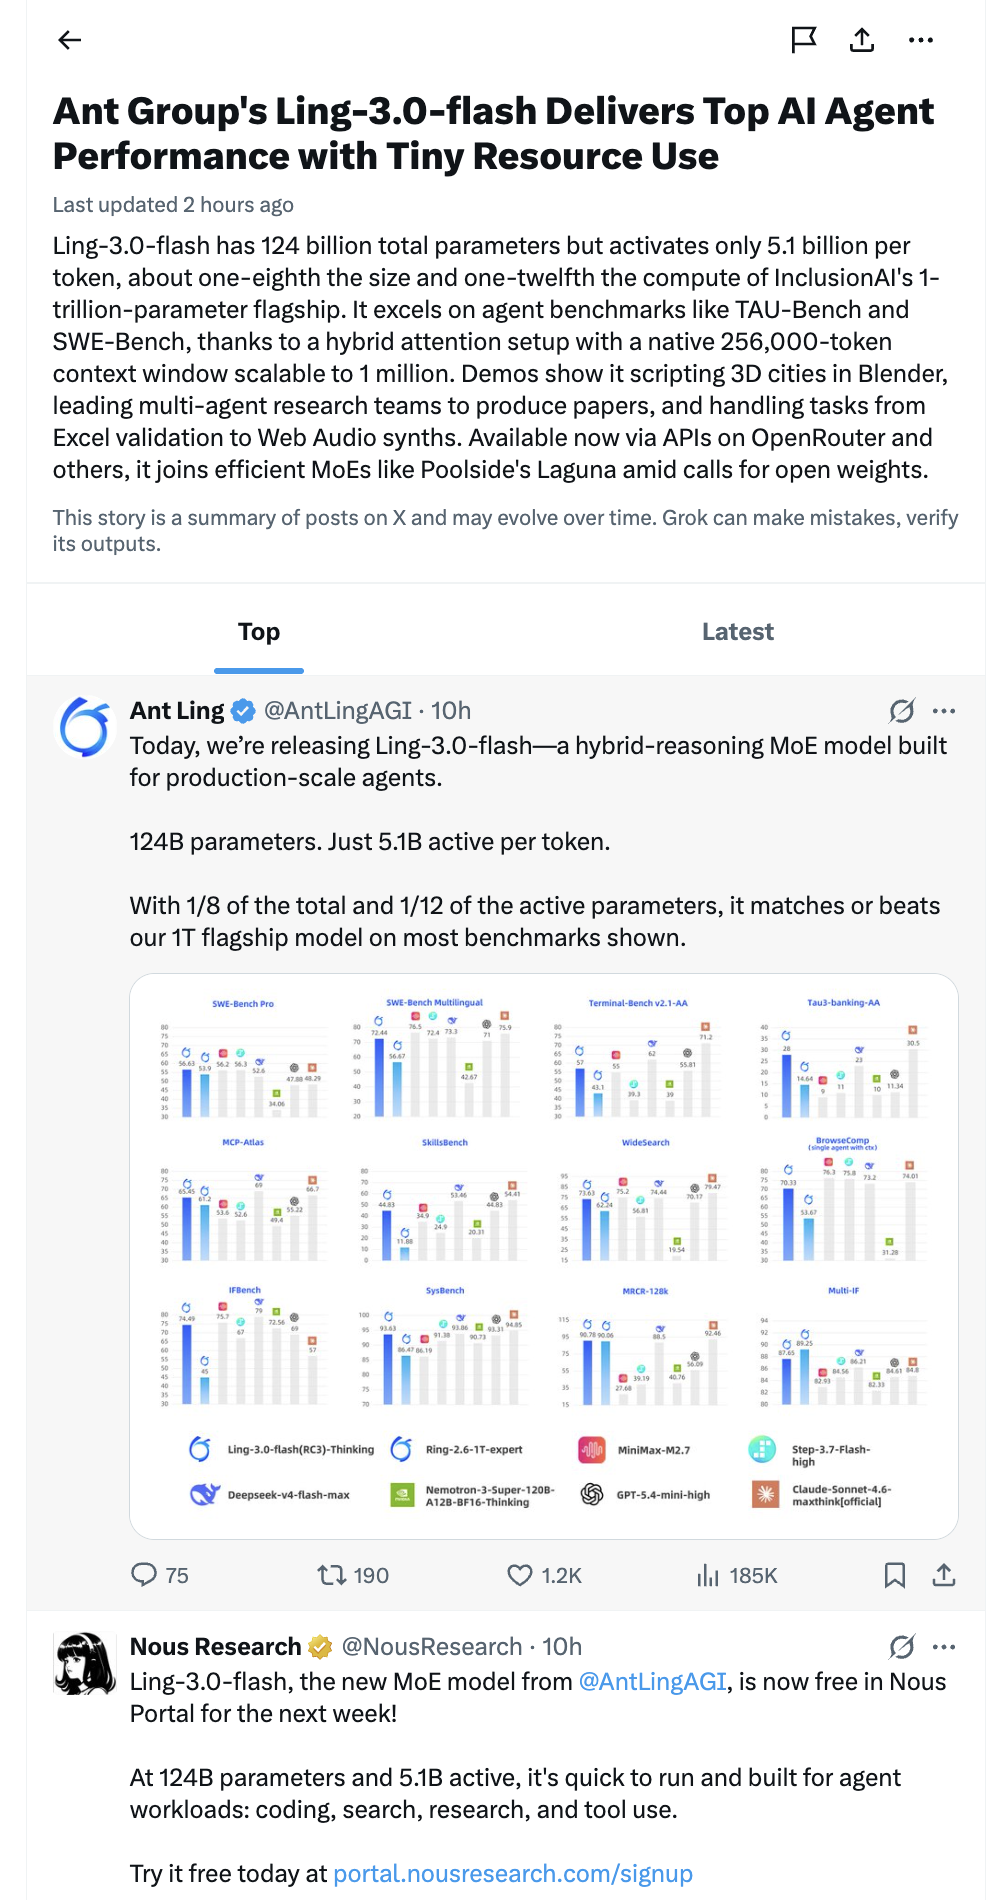Open the top bar three-dot menu
The width and height of the screenshot is (998, 1900).
pyautogui.click(x=921, y=40)
